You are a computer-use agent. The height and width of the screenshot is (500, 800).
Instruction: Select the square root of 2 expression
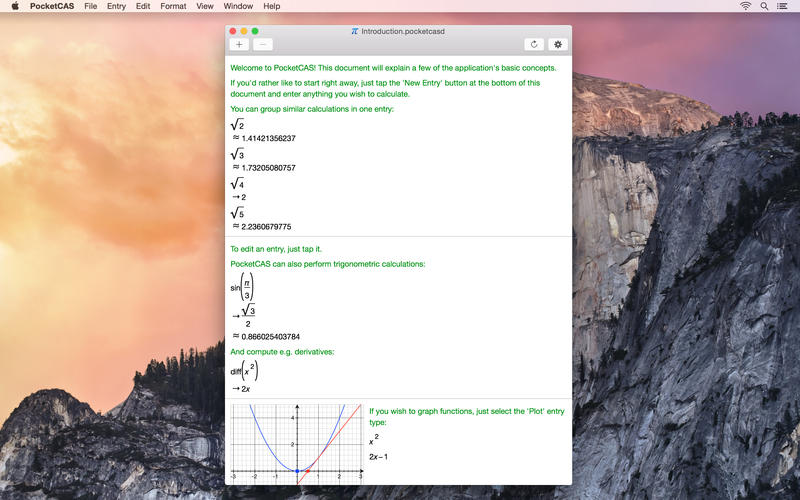coord(237,124)
